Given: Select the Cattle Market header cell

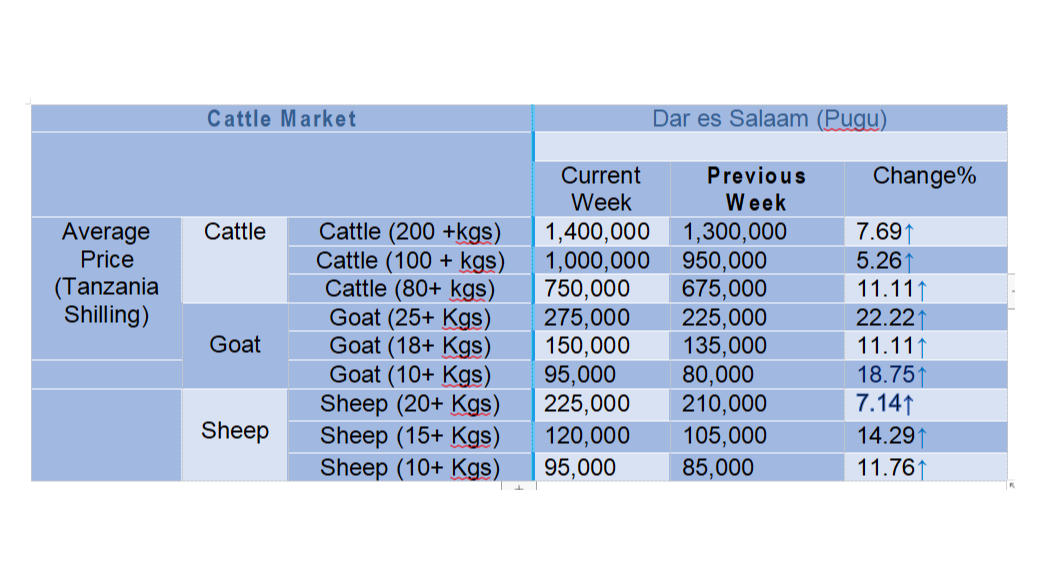Looking at the screenshot, I should tap(282, 119).
